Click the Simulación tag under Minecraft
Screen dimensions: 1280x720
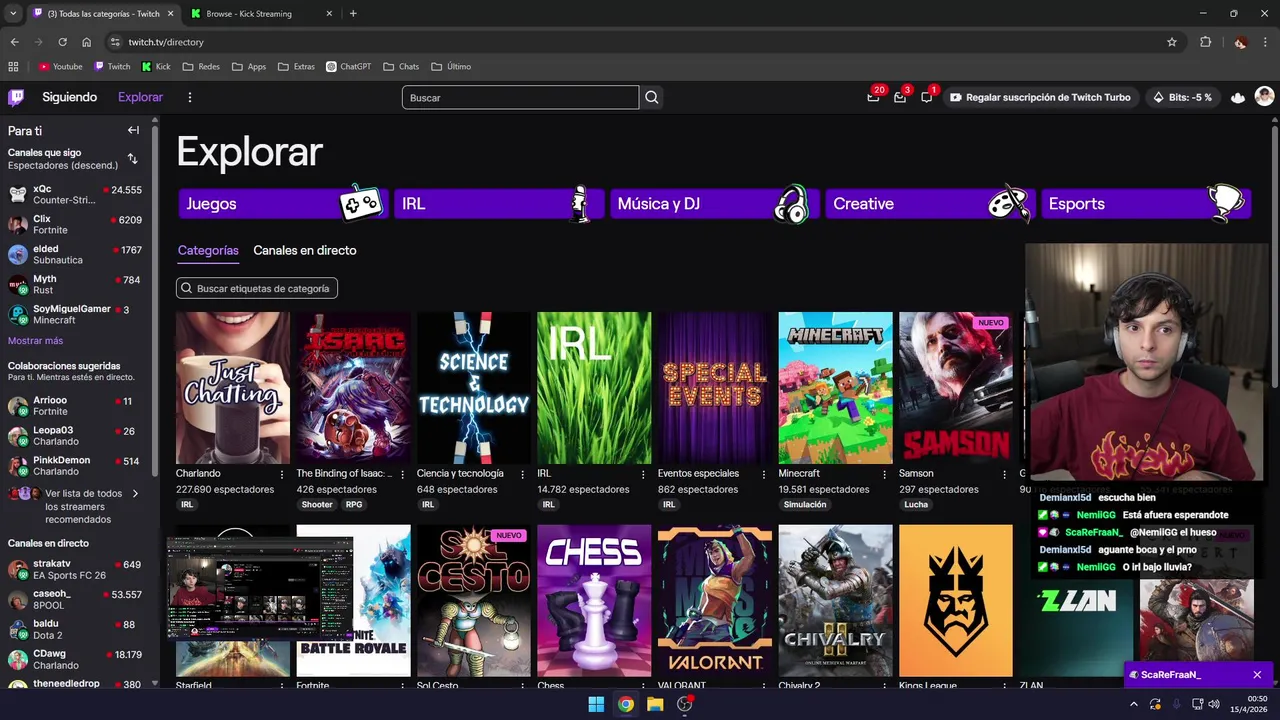[805, 505]
